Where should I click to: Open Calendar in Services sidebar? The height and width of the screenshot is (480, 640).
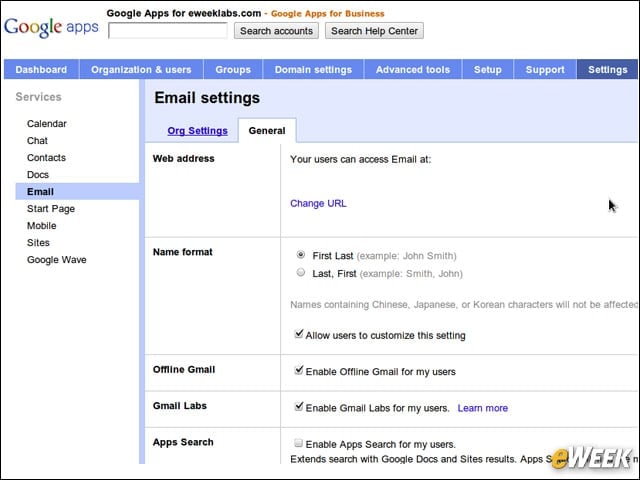pyautogui.click(x=47, y=124)
